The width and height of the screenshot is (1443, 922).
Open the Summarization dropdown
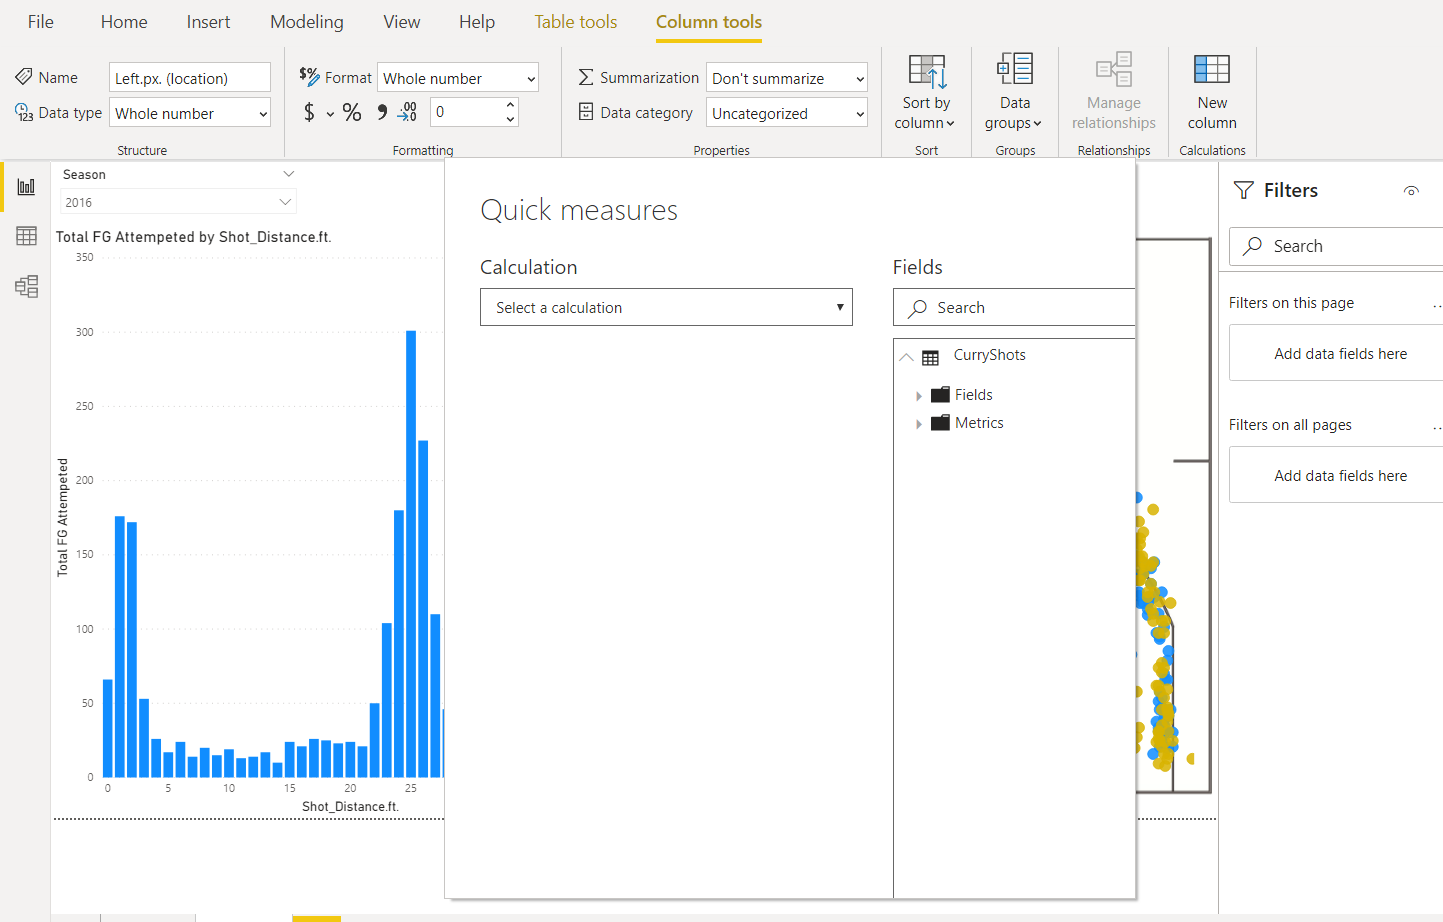787,78
